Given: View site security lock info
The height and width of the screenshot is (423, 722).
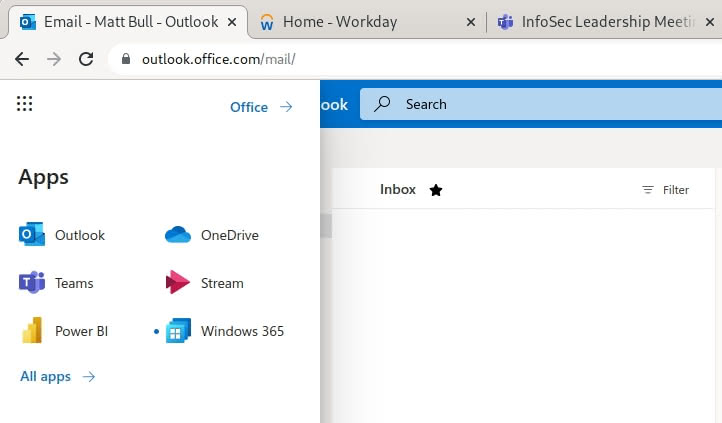Looking at the screenshot, I should point(126,59).
